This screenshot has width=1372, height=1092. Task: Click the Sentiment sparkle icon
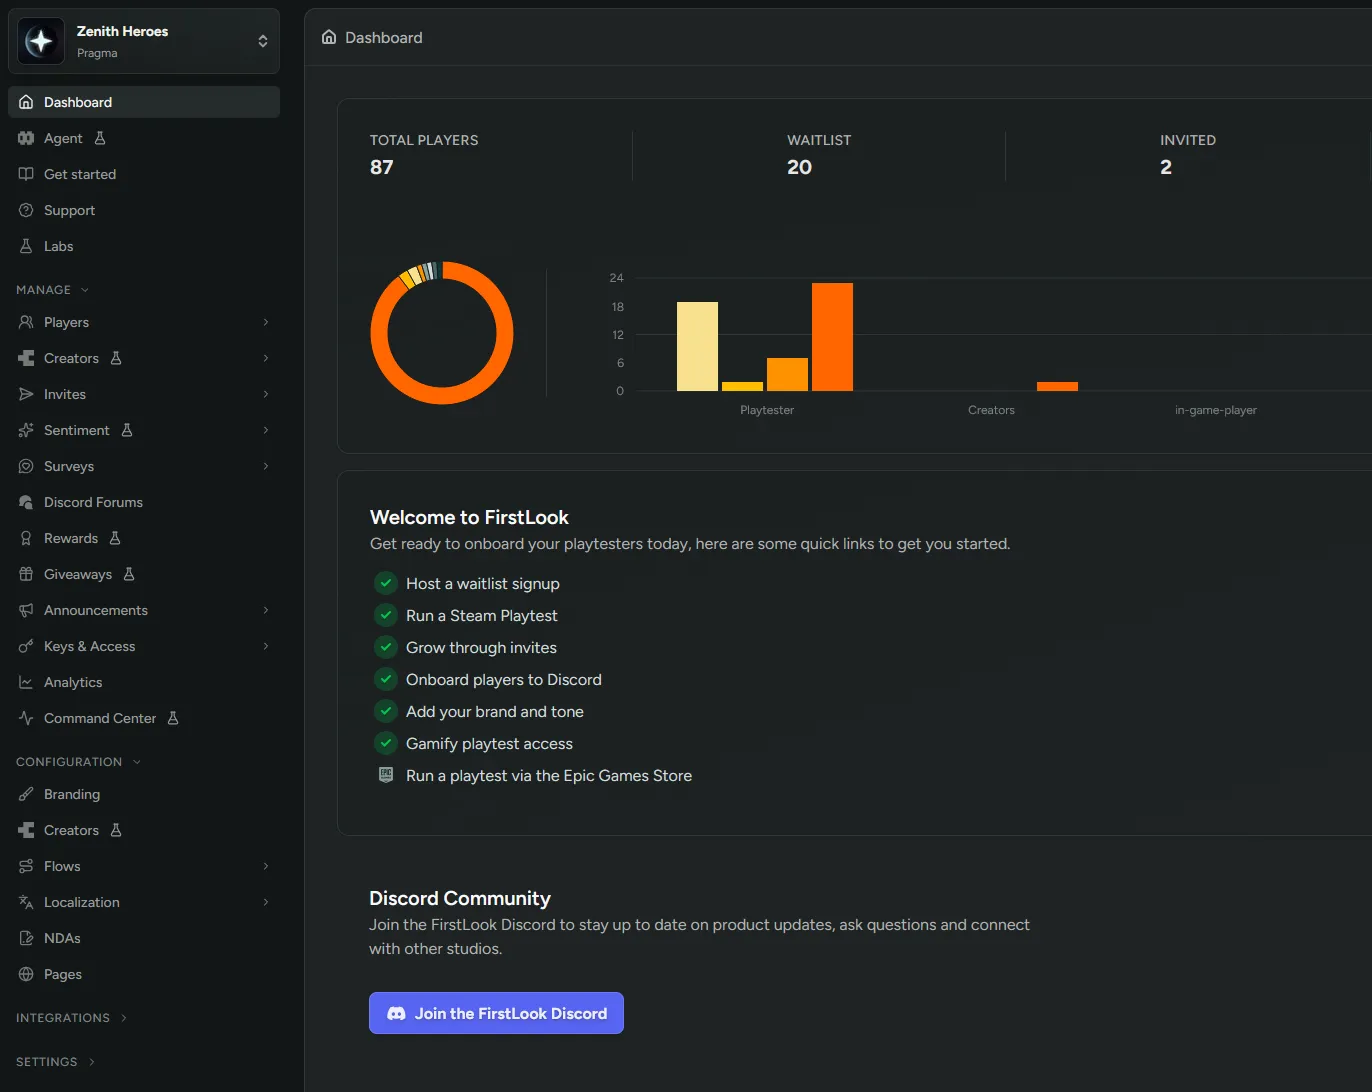coord(26,430)
